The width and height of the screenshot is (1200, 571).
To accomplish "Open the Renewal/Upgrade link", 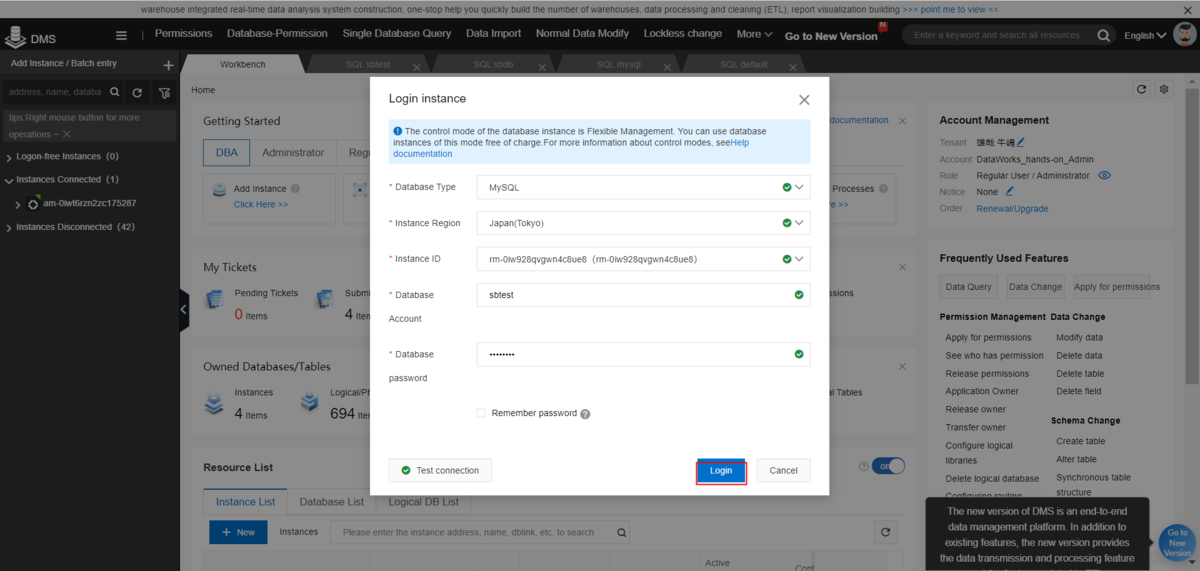I will tap(1011, 208).
